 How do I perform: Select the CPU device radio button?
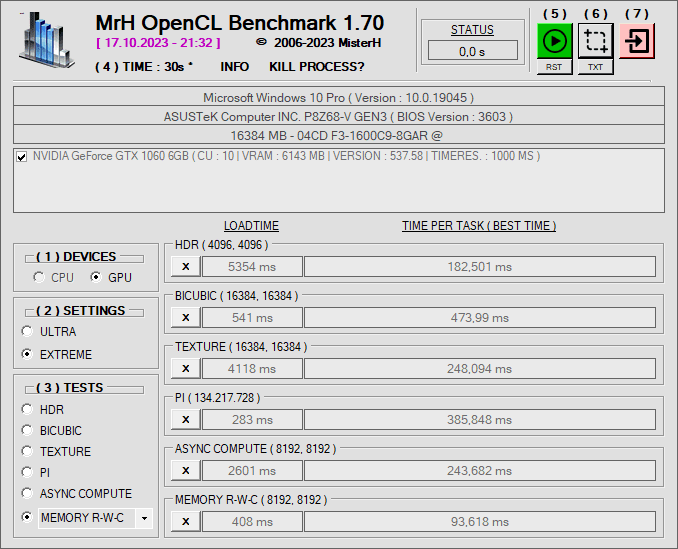tap(39, 277)
